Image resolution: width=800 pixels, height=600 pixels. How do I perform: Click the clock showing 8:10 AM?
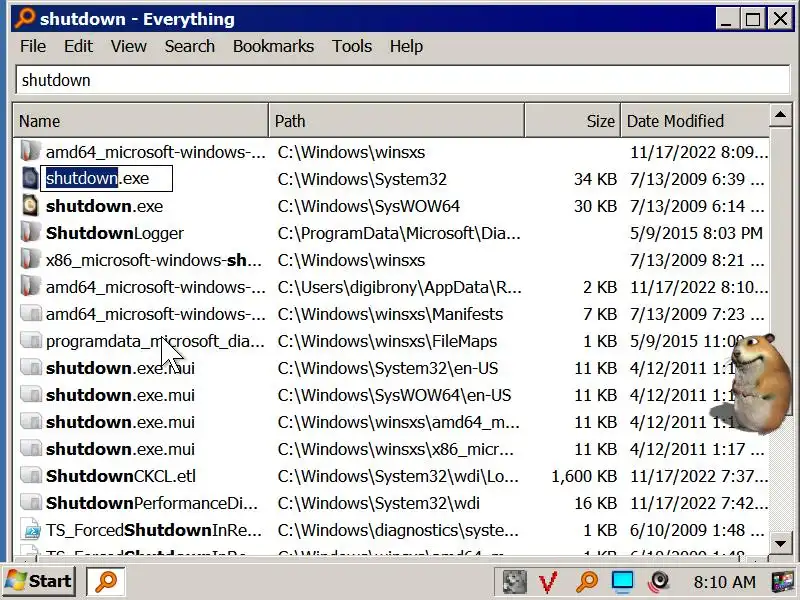tap(724, 582)
